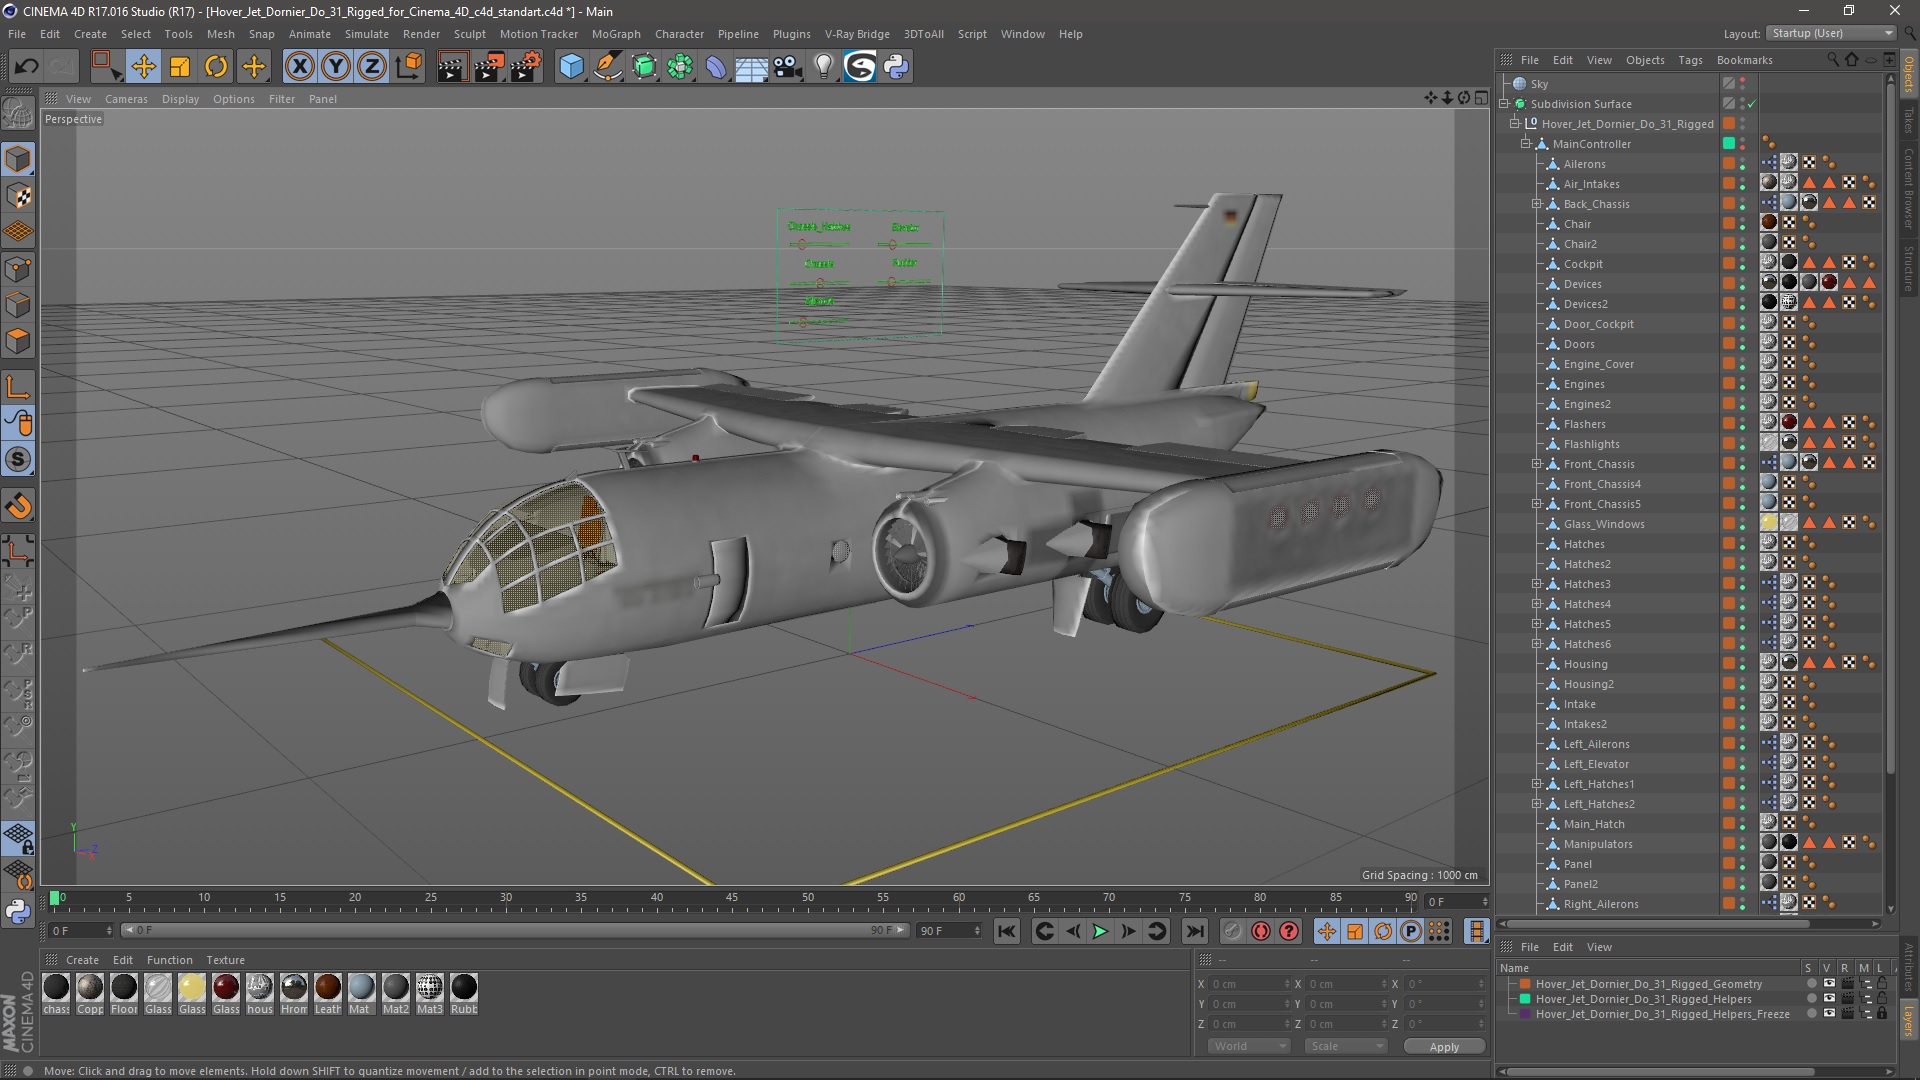The image size is (1920, 1080).
Task: Toggle parameter keyframe recording P icon
Action: click(x=1411, y=931)
